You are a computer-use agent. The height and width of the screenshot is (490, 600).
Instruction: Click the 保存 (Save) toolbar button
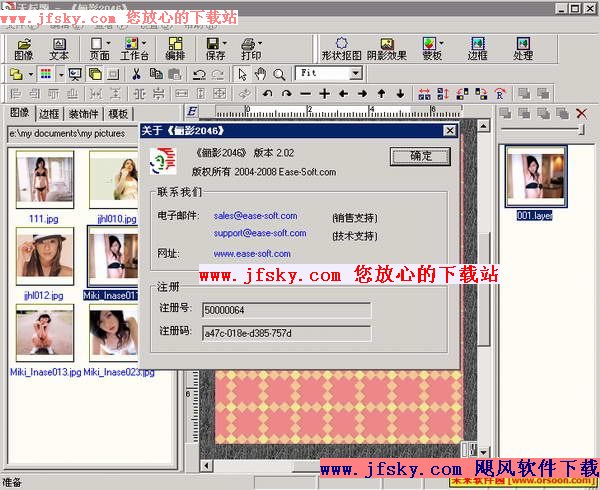[x=214, y=49]
